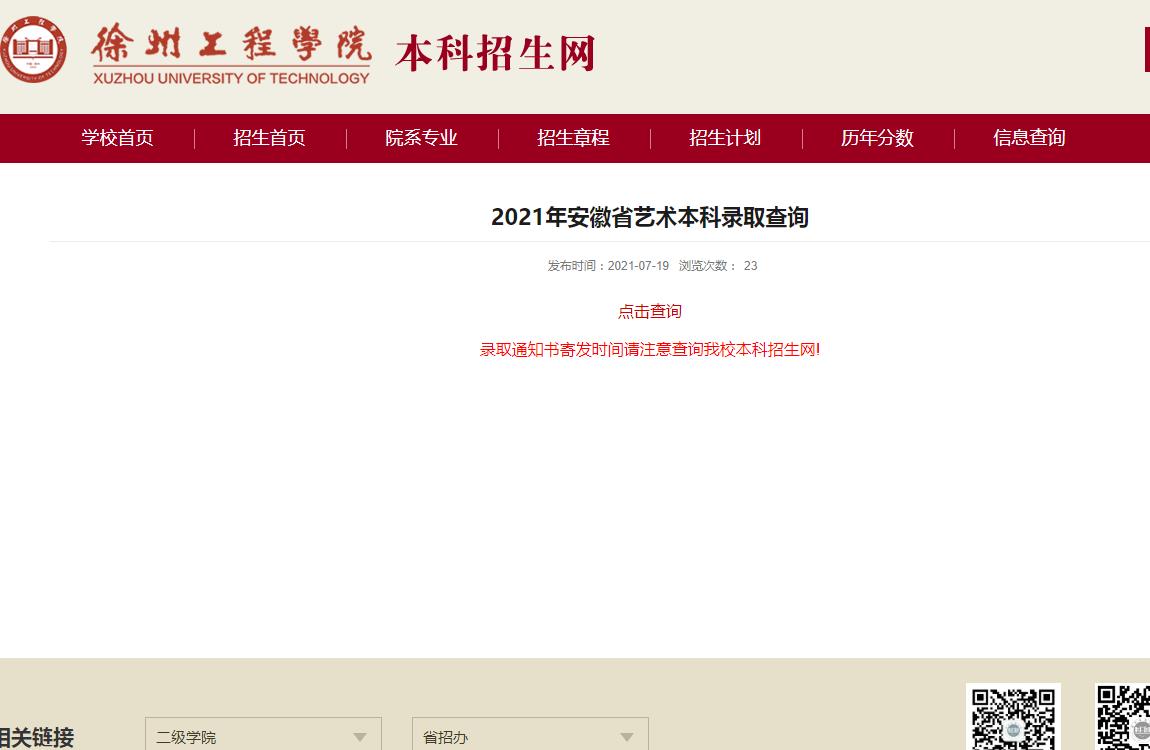Click red notice about 录取通知书寄发时间

(x=650, y=350)
